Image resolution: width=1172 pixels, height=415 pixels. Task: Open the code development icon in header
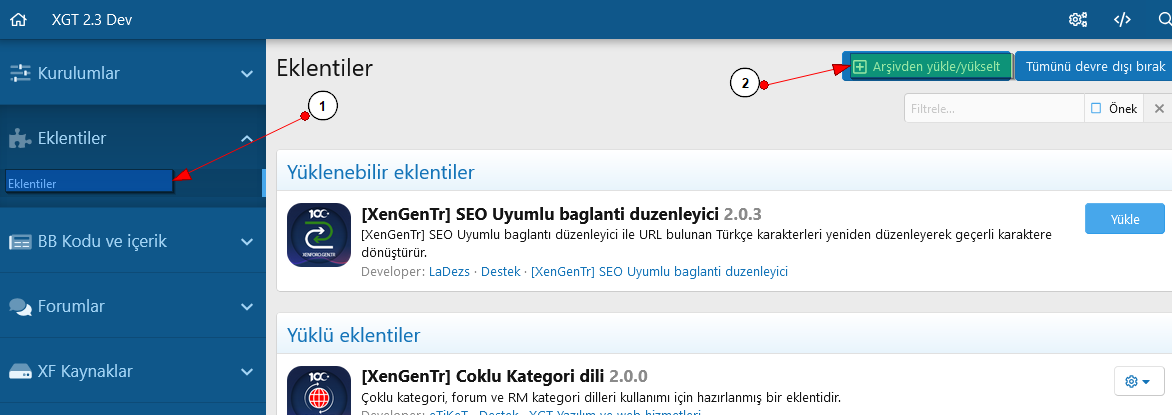click(x=1122, y=19)
